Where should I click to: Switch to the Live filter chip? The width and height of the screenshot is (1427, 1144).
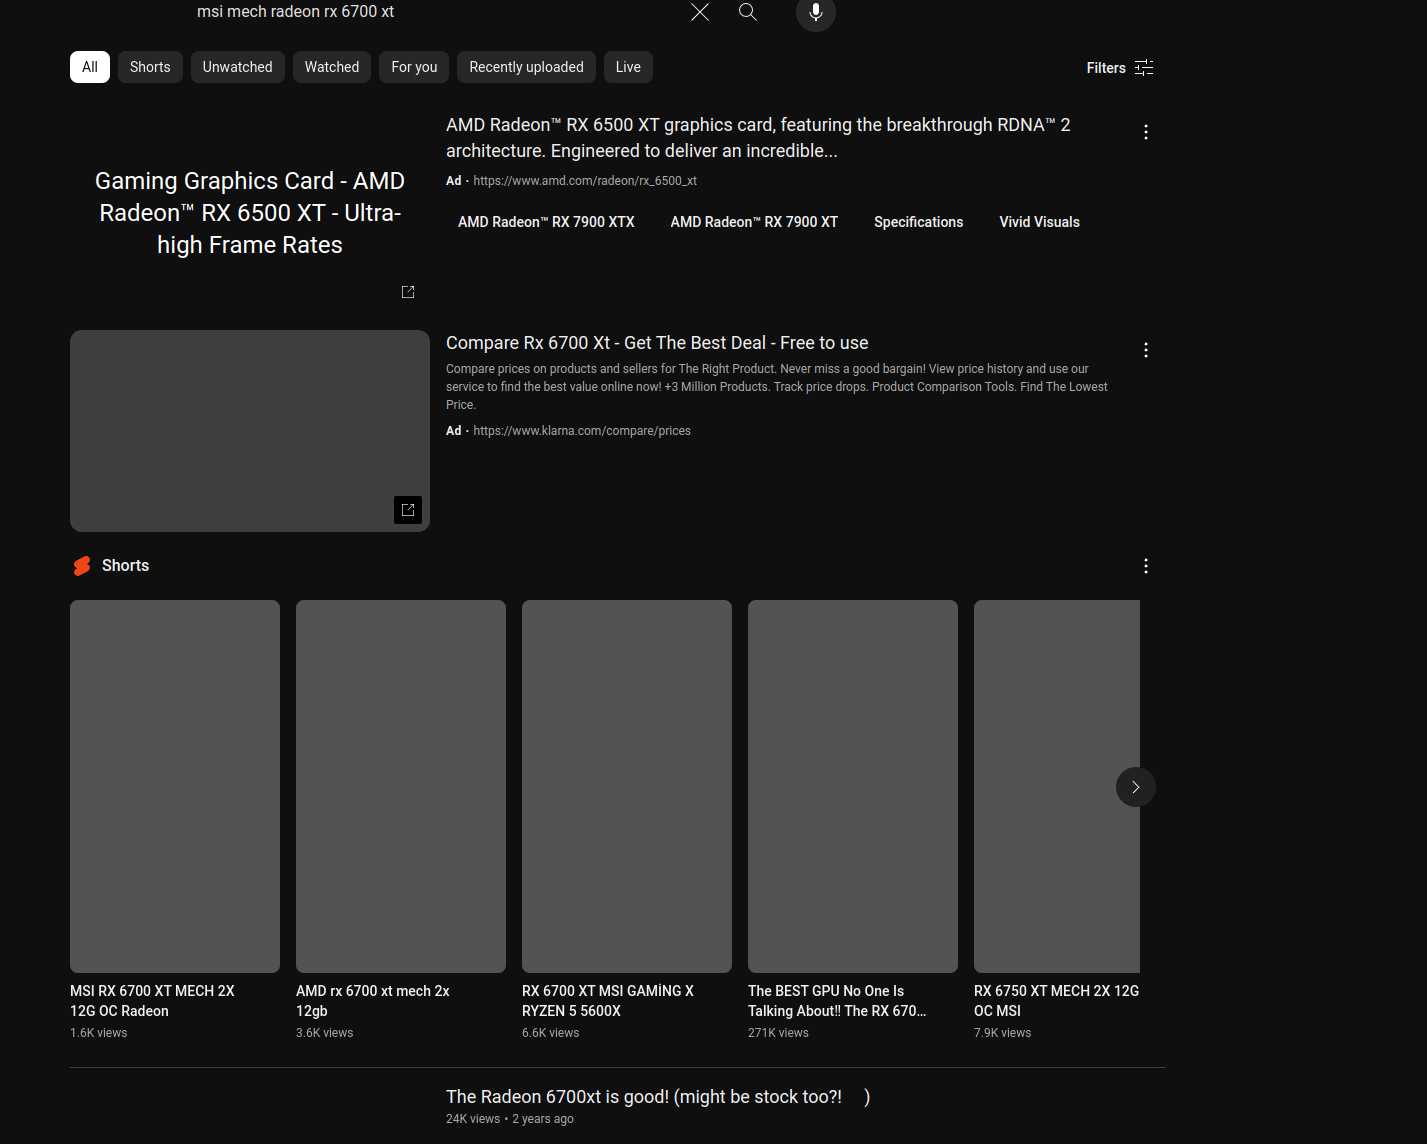628,67
